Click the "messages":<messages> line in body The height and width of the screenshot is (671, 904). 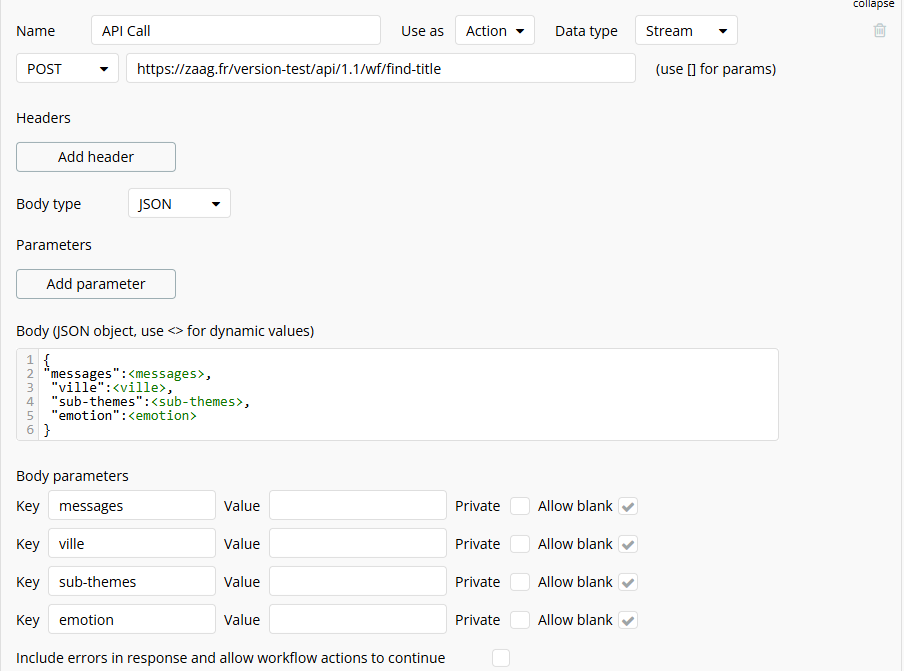tap(127, 374)
